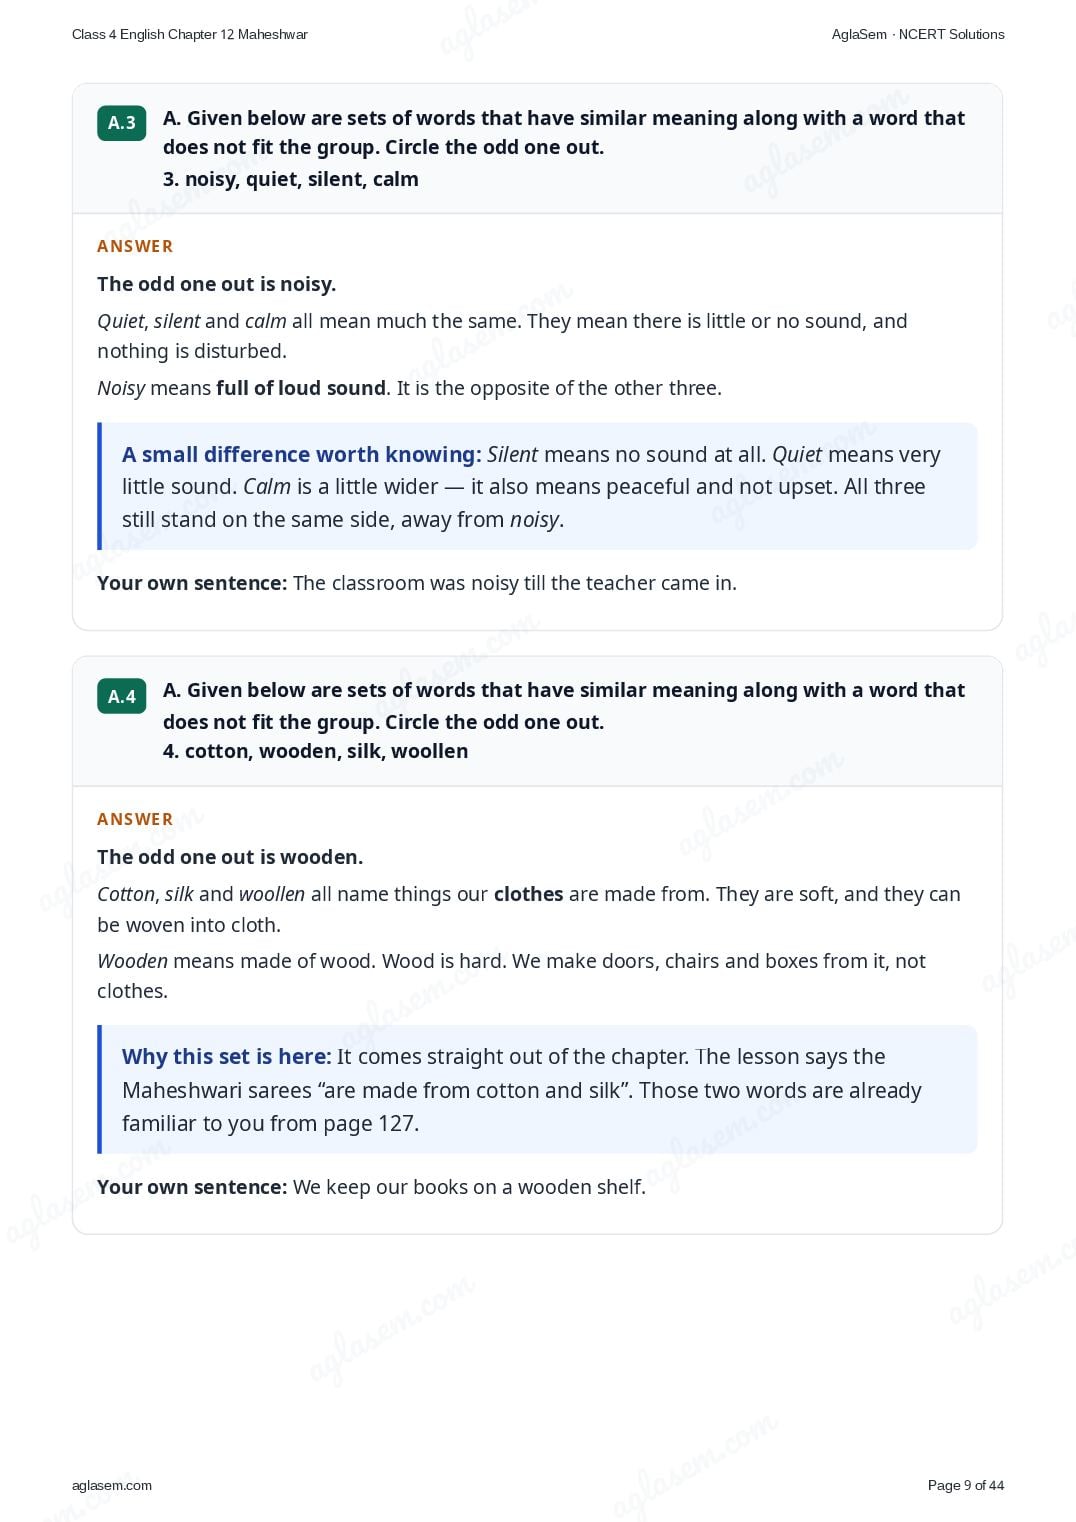This screenshot has width=1076, height=1522.
Task: Click the green A.4 question badge
Action: click(122, 696)
